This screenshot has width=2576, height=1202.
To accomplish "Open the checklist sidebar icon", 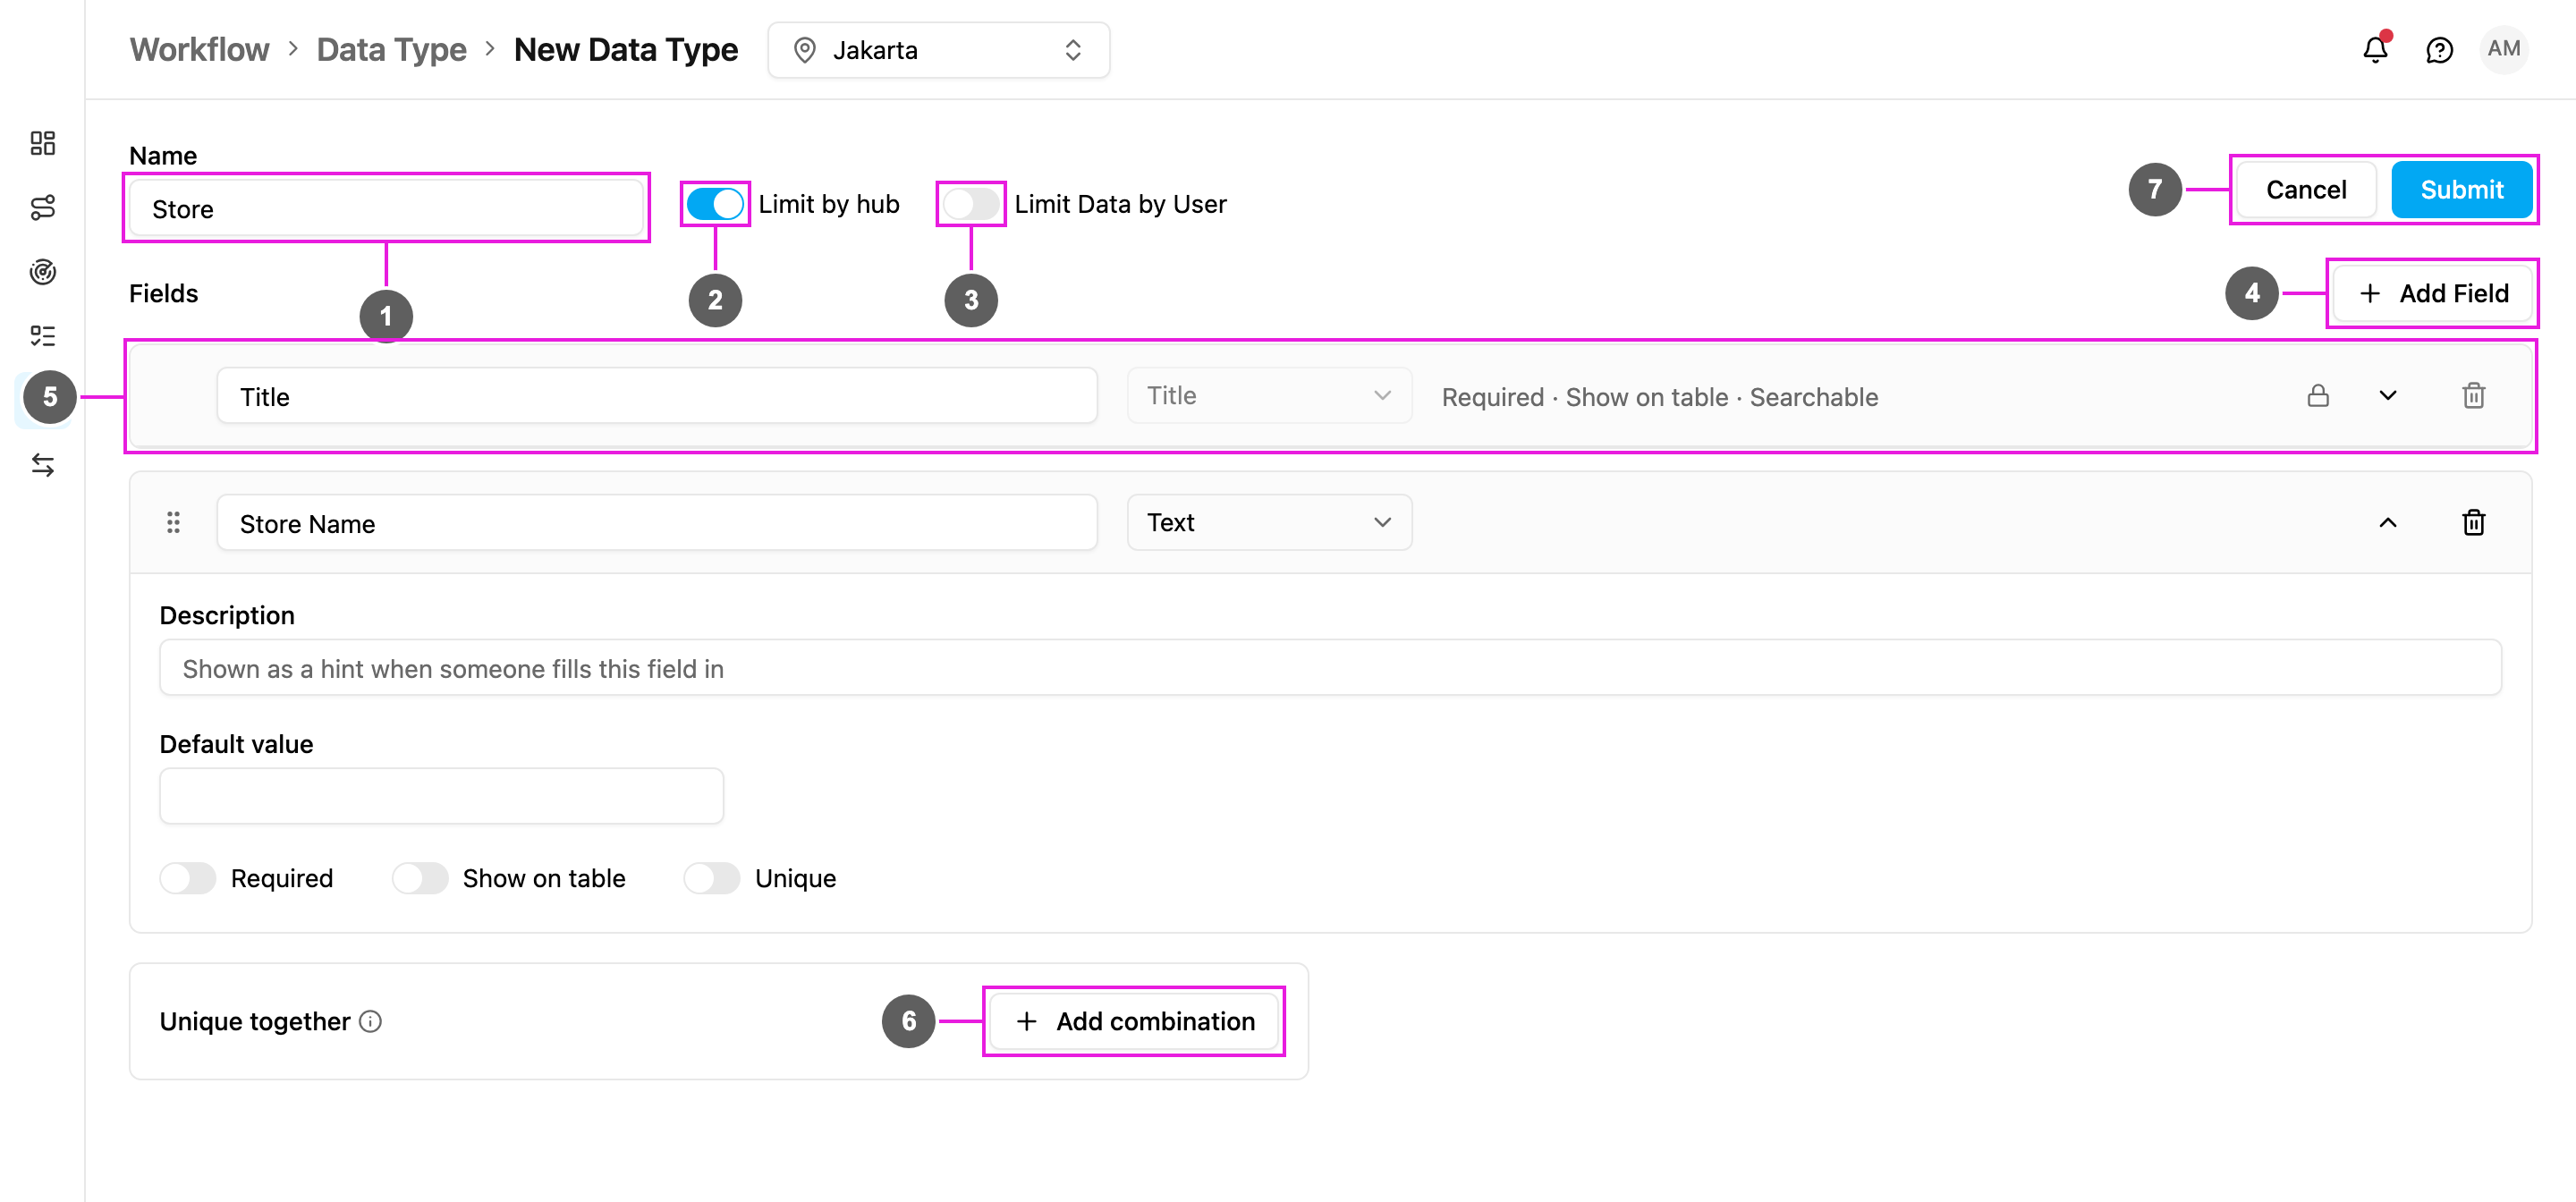I will pos(42,335).
